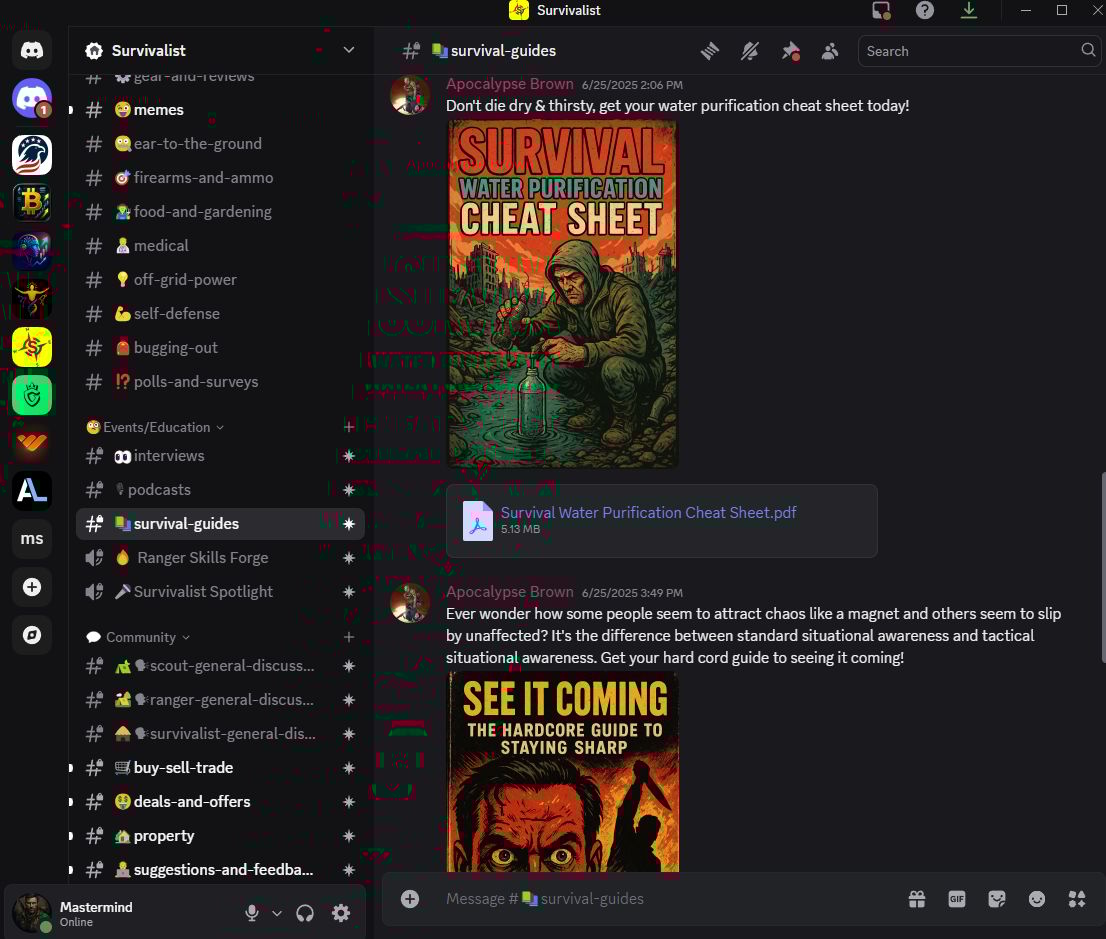Collapse the Community category
The height and width of the screenshot is (939, 1106).
coord(138,637)
